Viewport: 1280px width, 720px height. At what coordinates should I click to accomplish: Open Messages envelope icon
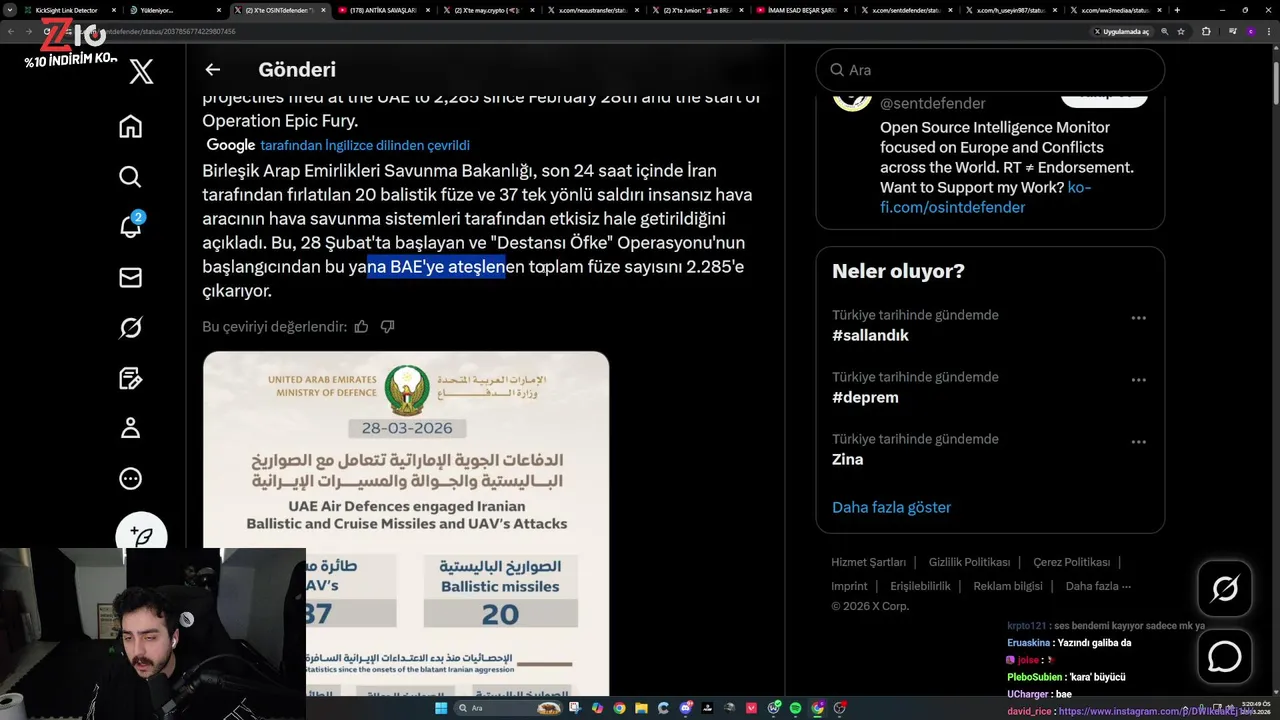(130, 277)
